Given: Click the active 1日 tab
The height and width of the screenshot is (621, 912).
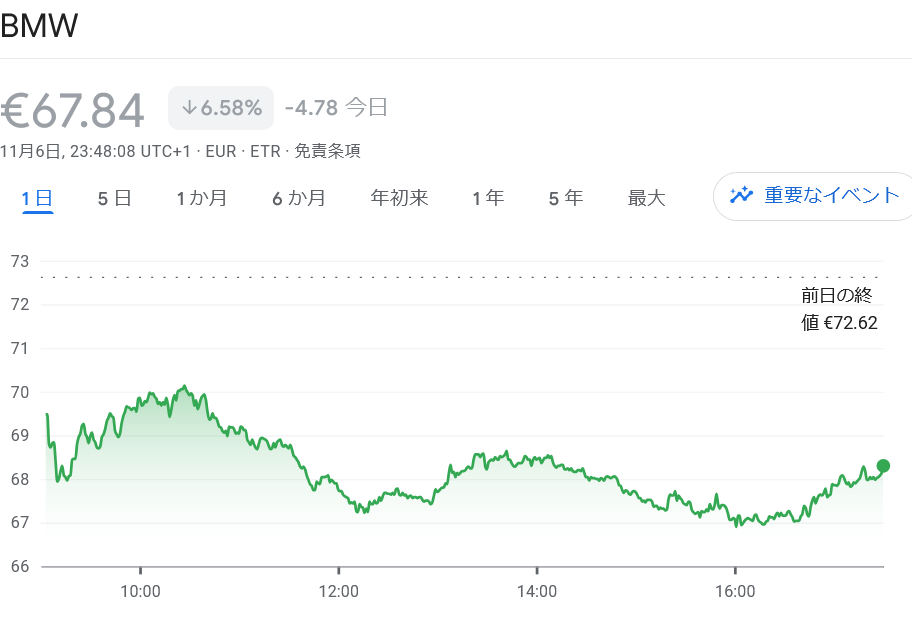Looking at the screenshot, I should [37, 197].
